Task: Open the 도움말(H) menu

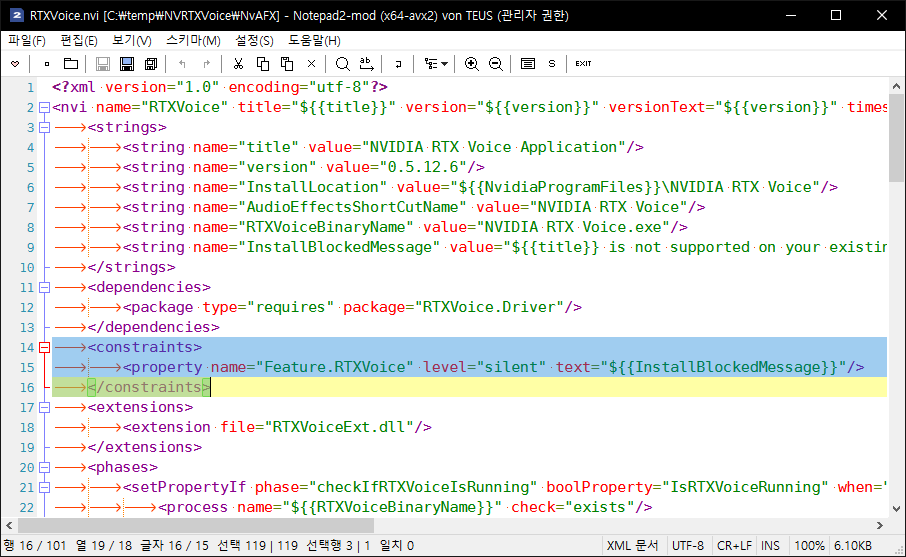Action: click(x=314, y=41)
